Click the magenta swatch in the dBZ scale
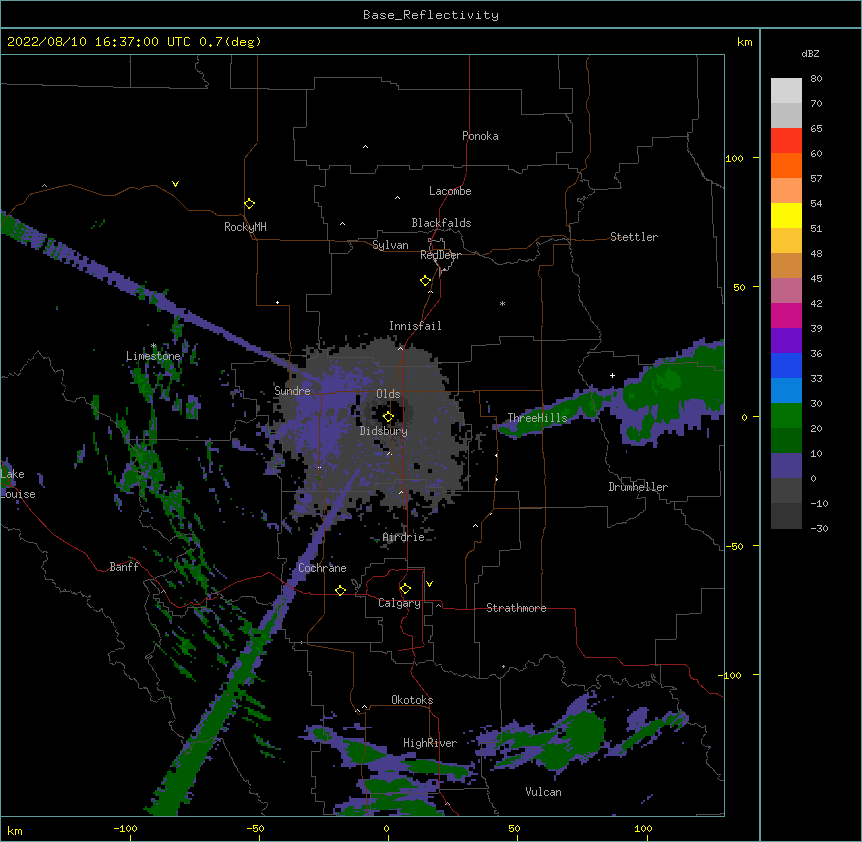Image resolution: width=862 pixels, height=842 pixels. point(786,315)
